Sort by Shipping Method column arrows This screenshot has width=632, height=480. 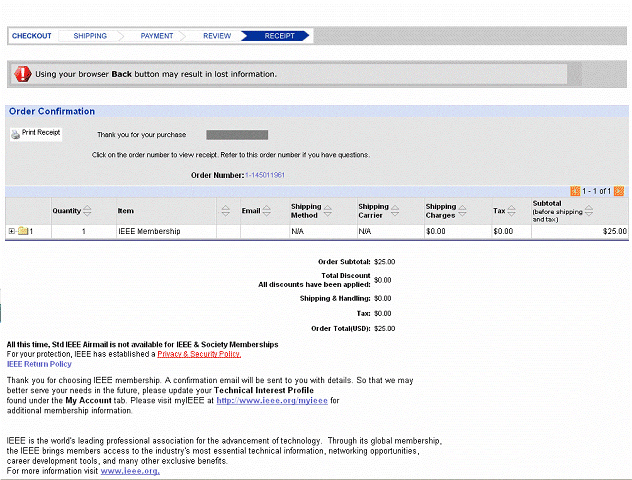328,210
